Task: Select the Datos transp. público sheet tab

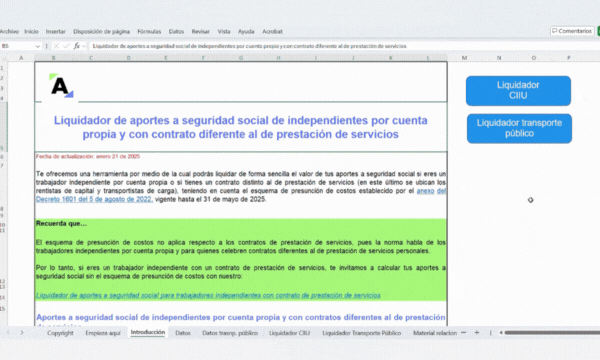Action: 230,333
